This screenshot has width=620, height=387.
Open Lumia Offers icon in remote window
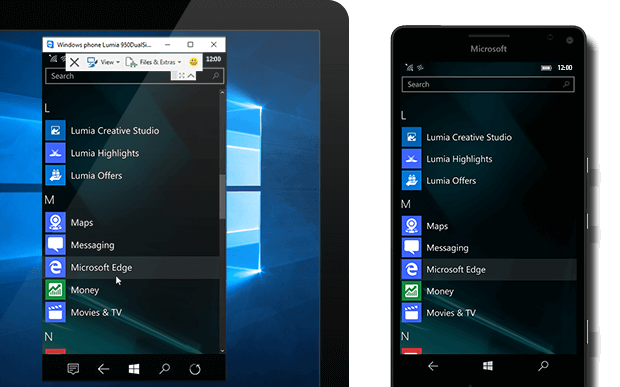click(x=55, y=176)
